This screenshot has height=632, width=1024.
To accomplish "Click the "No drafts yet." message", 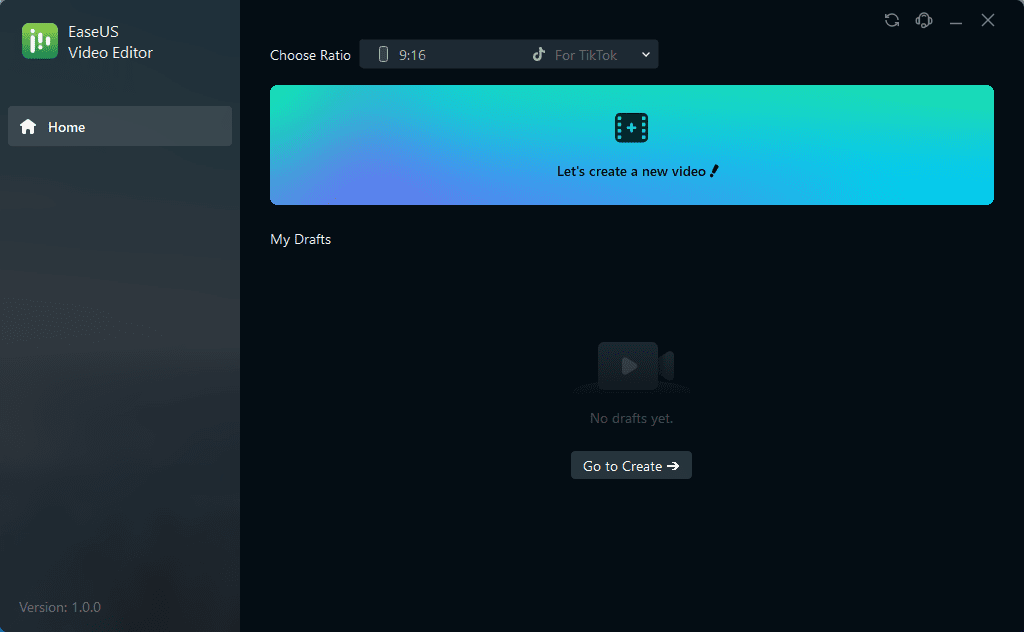I will (631, 418).
